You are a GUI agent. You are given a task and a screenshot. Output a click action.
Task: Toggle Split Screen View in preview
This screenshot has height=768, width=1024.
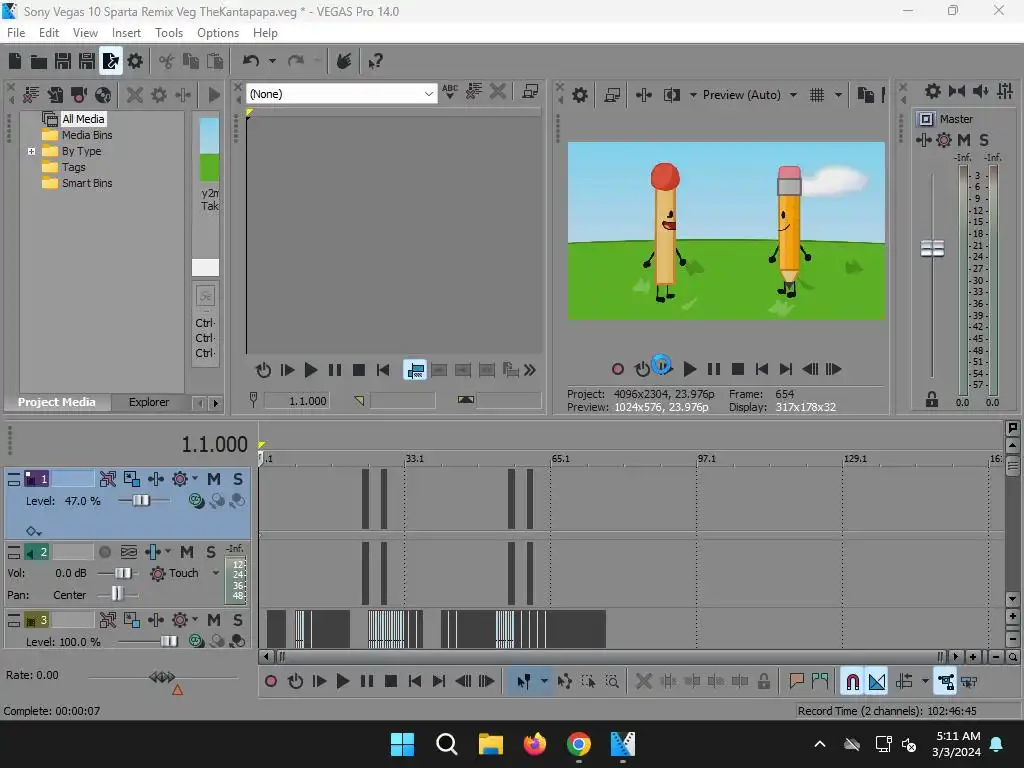[672, 95]
